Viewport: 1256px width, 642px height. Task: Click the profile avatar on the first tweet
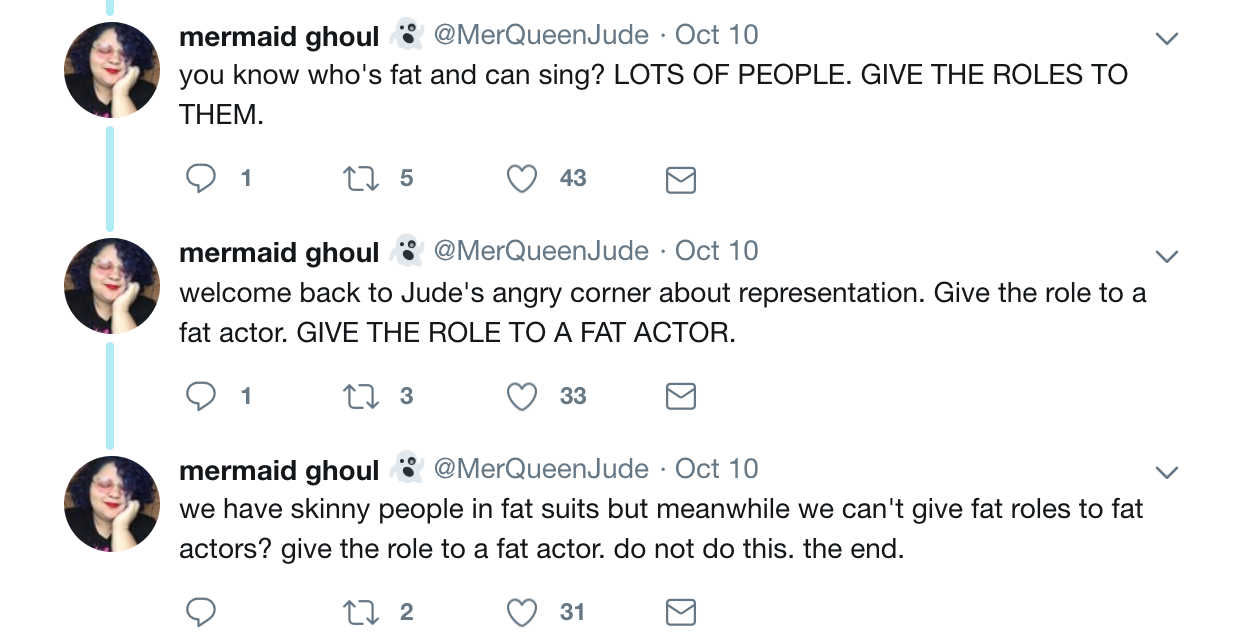pyautogui.click(x=112, y=70)
